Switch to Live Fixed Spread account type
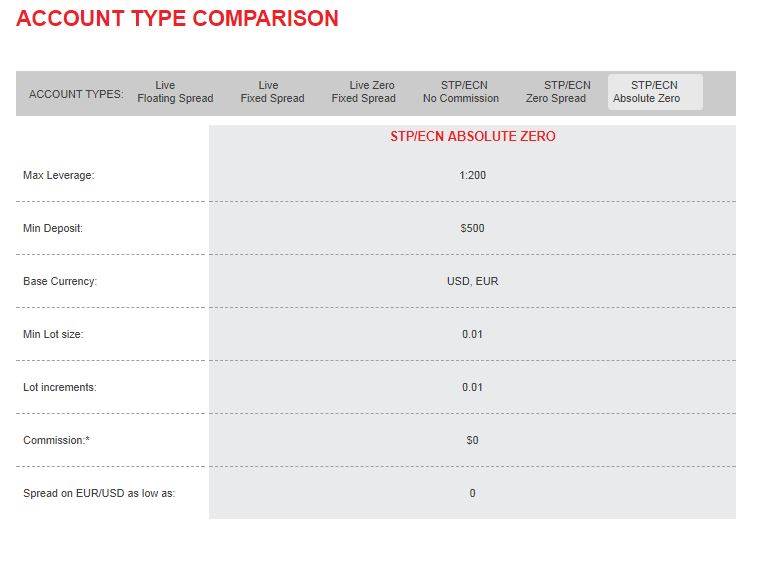This screenshot has height=567, width=775. 272,92
